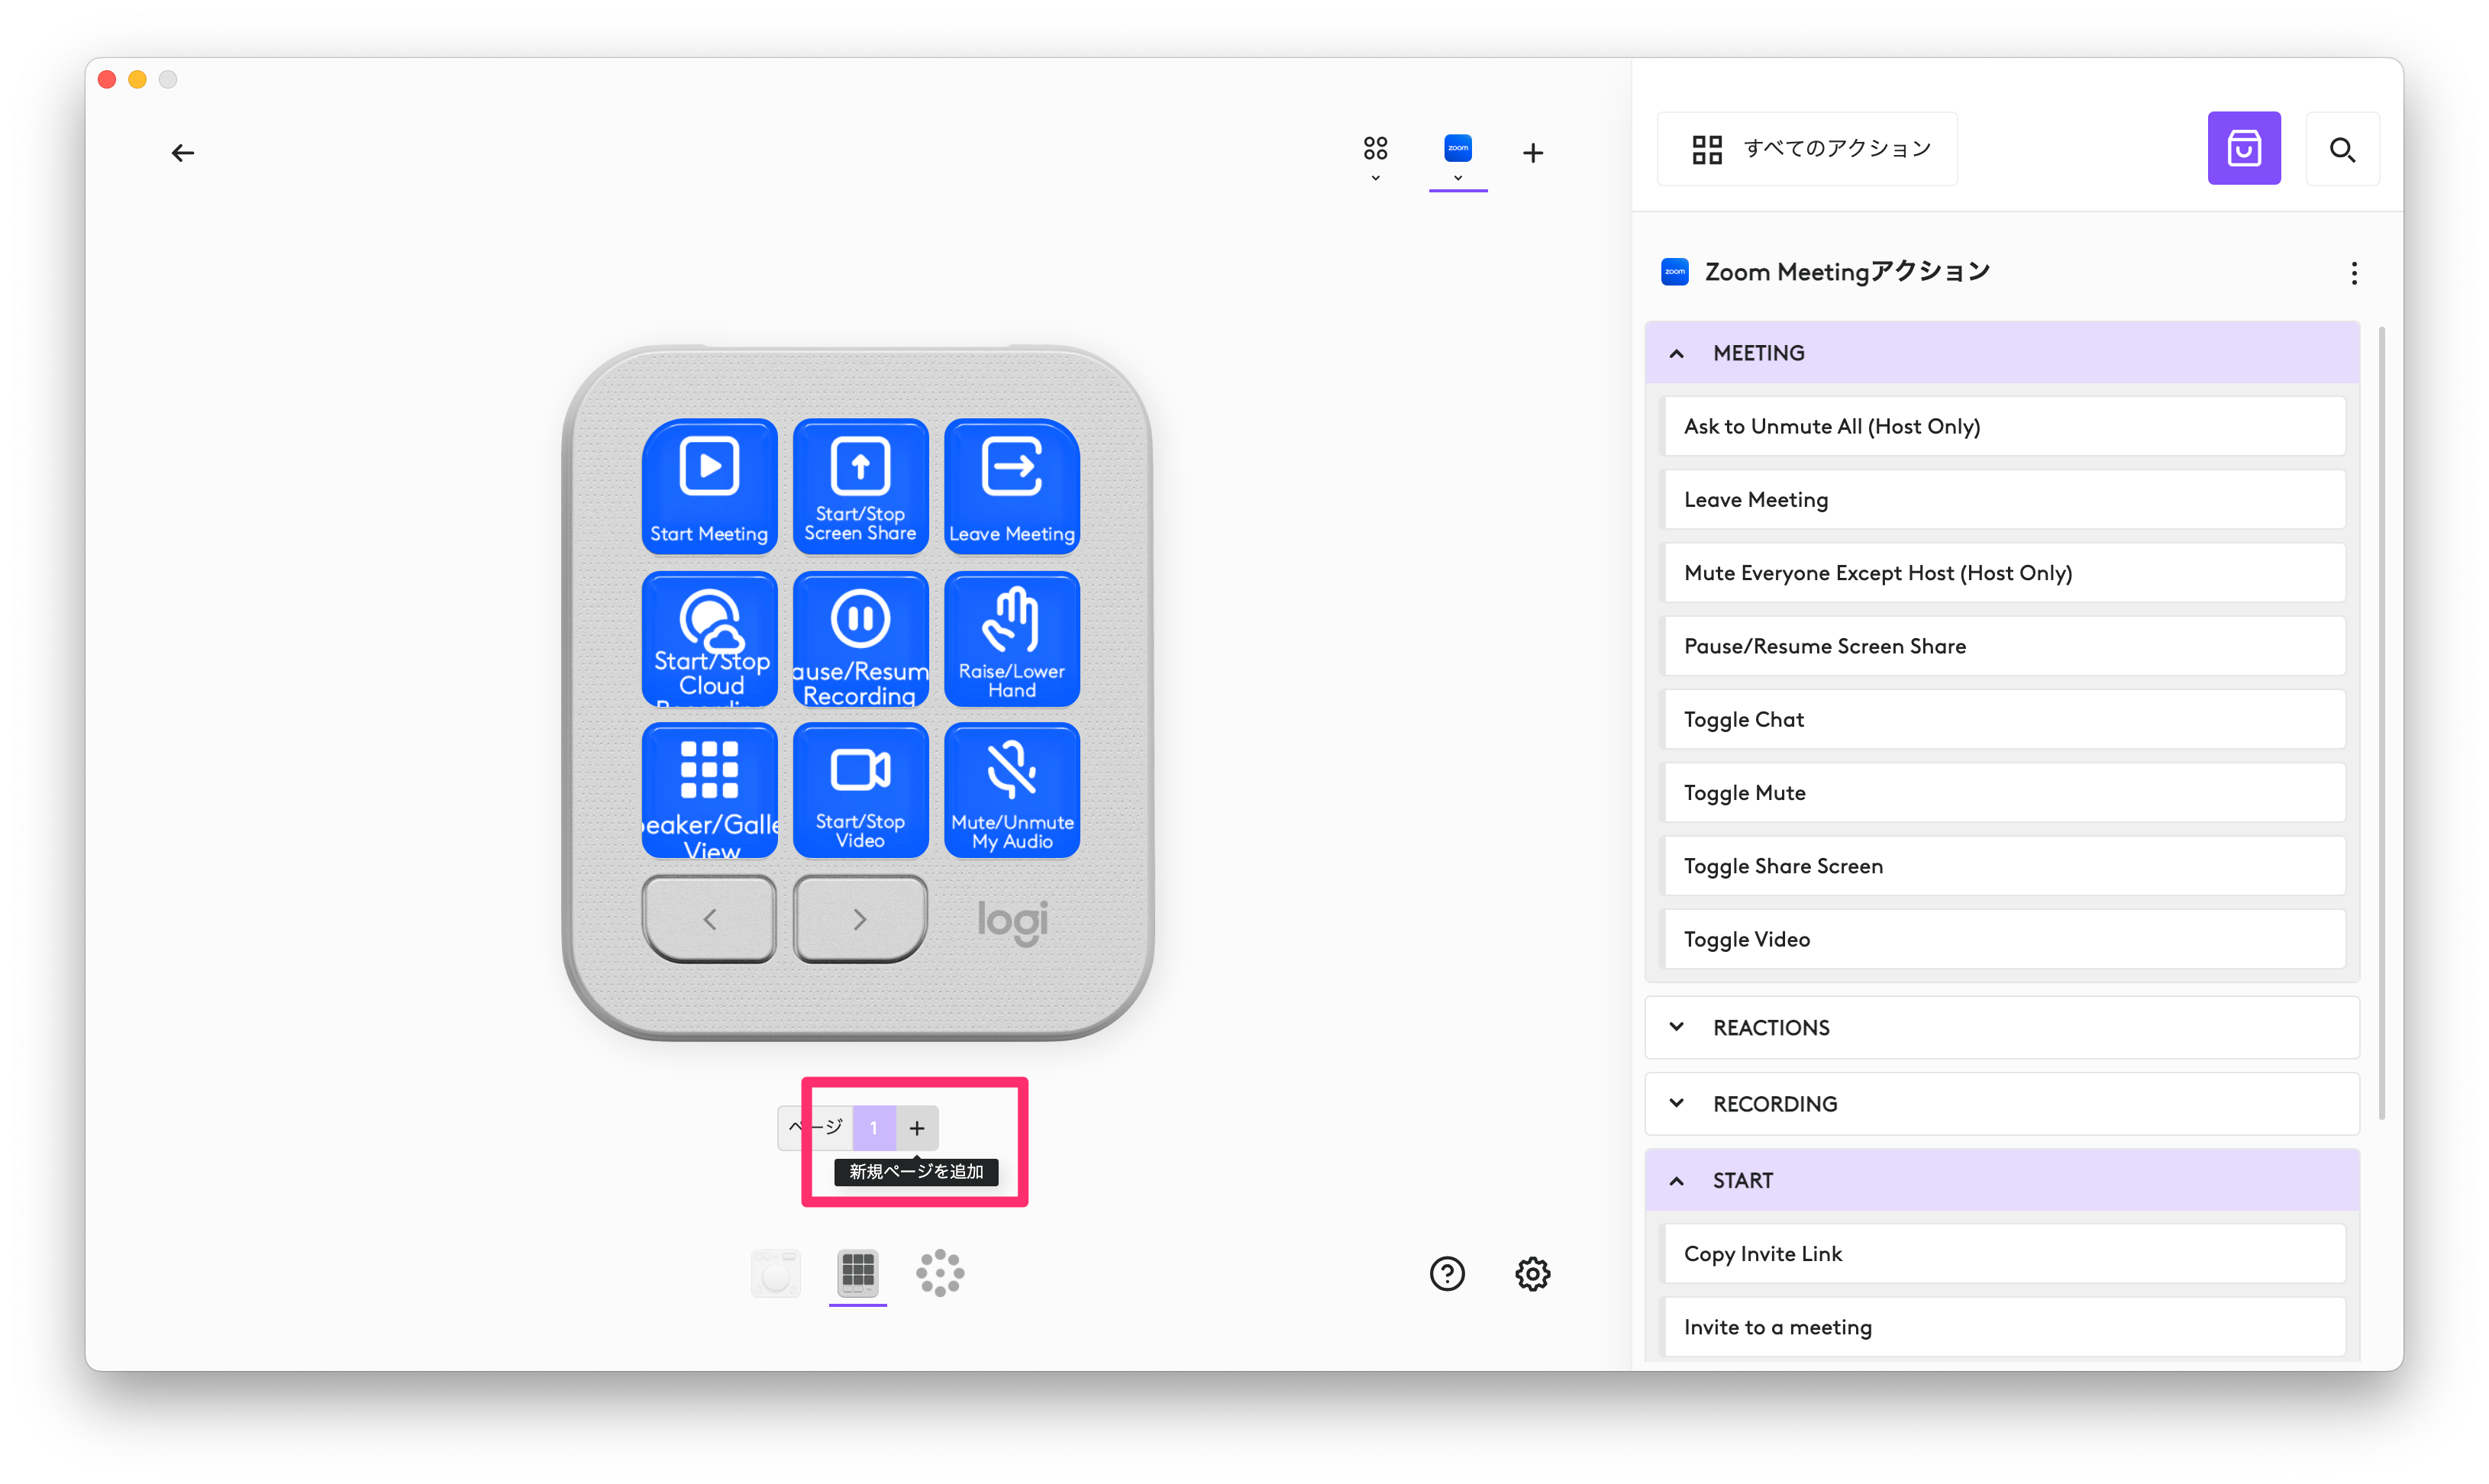The image size is (2489, 1484).
Task: Click the back arrow icon
Action: point(182,153)
